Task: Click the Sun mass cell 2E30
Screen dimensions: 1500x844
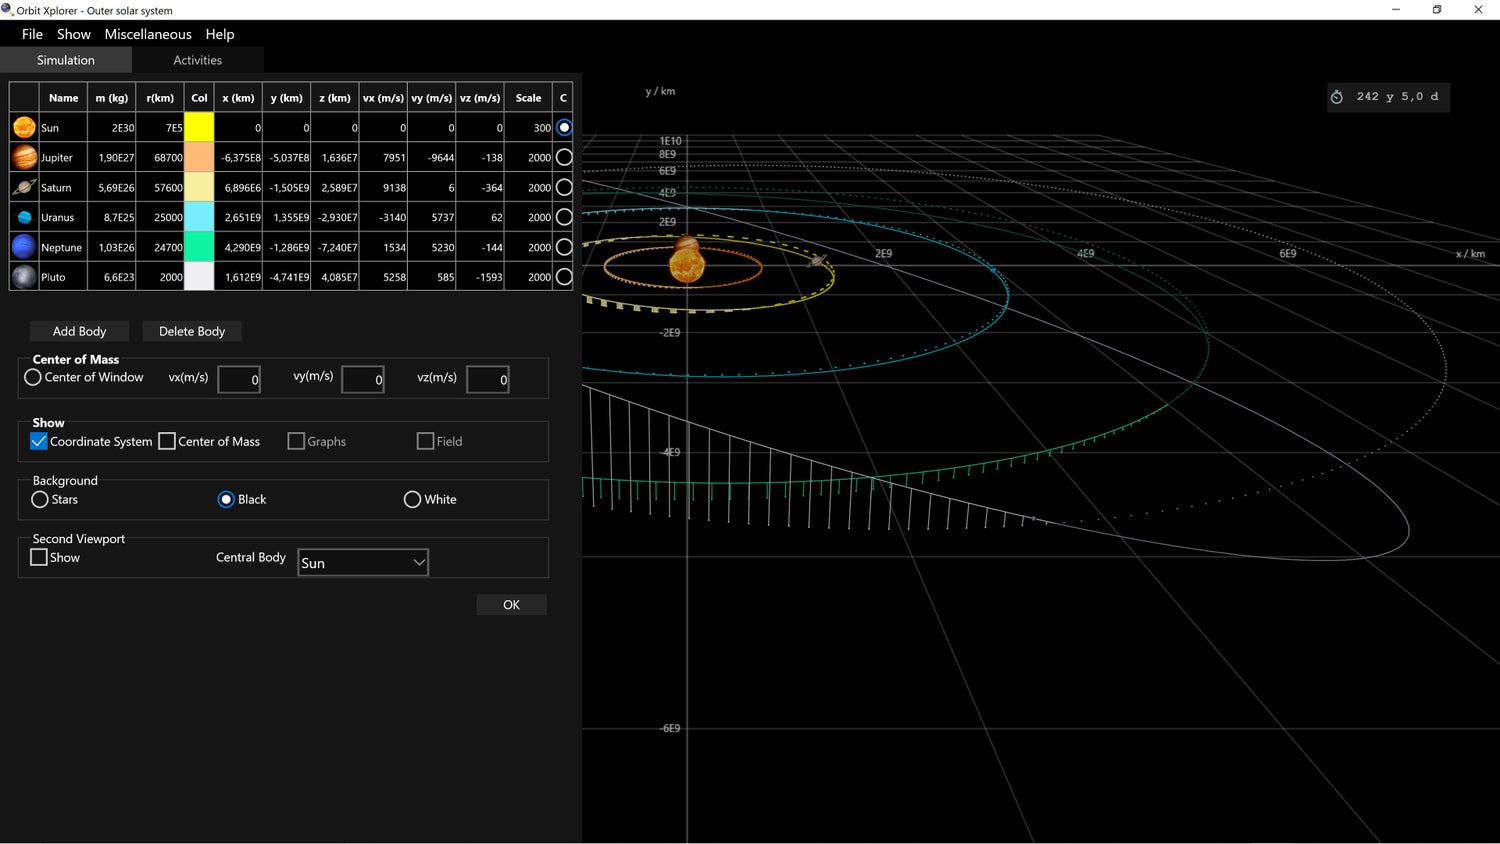Action: tap(112, 128)
